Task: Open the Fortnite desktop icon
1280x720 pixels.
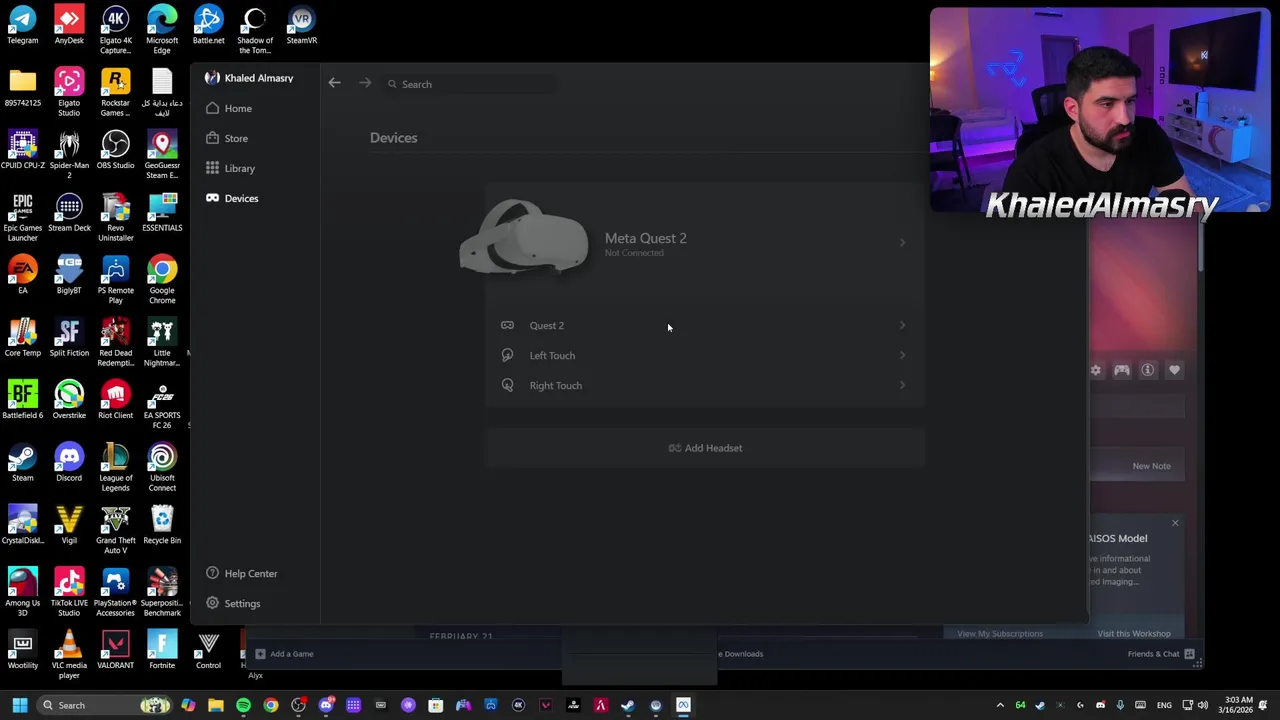Action: tap(162, 651)
